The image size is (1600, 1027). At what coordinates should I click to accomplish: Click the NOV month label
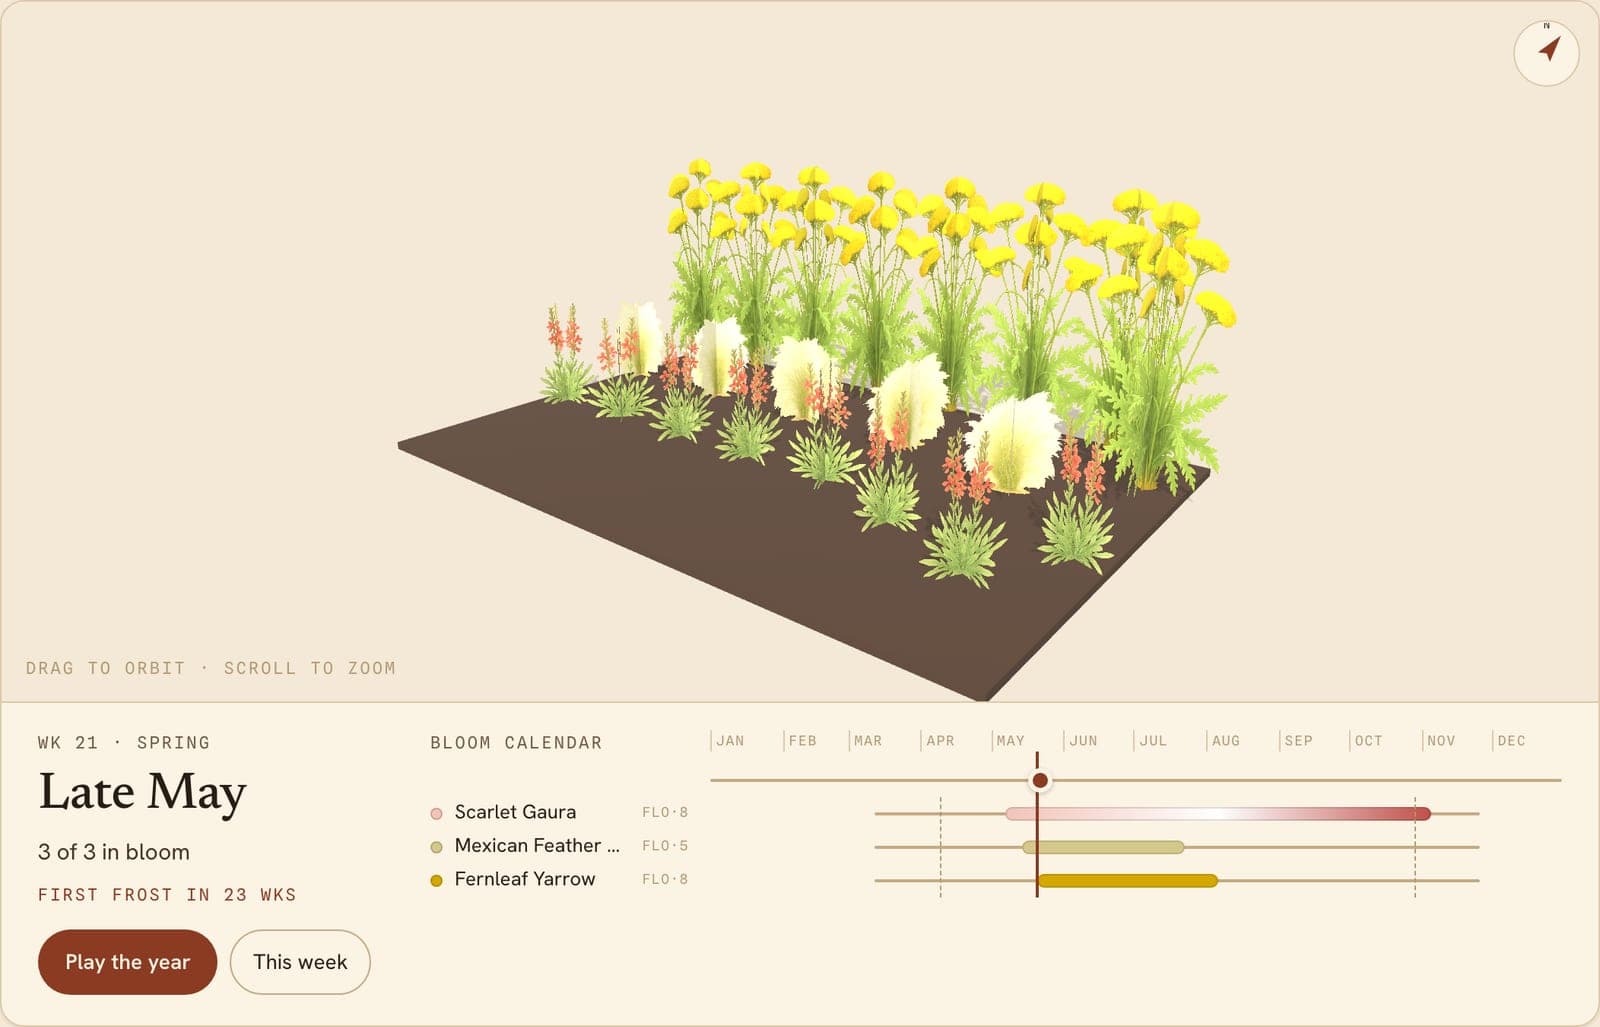(x=1441, y=741)
